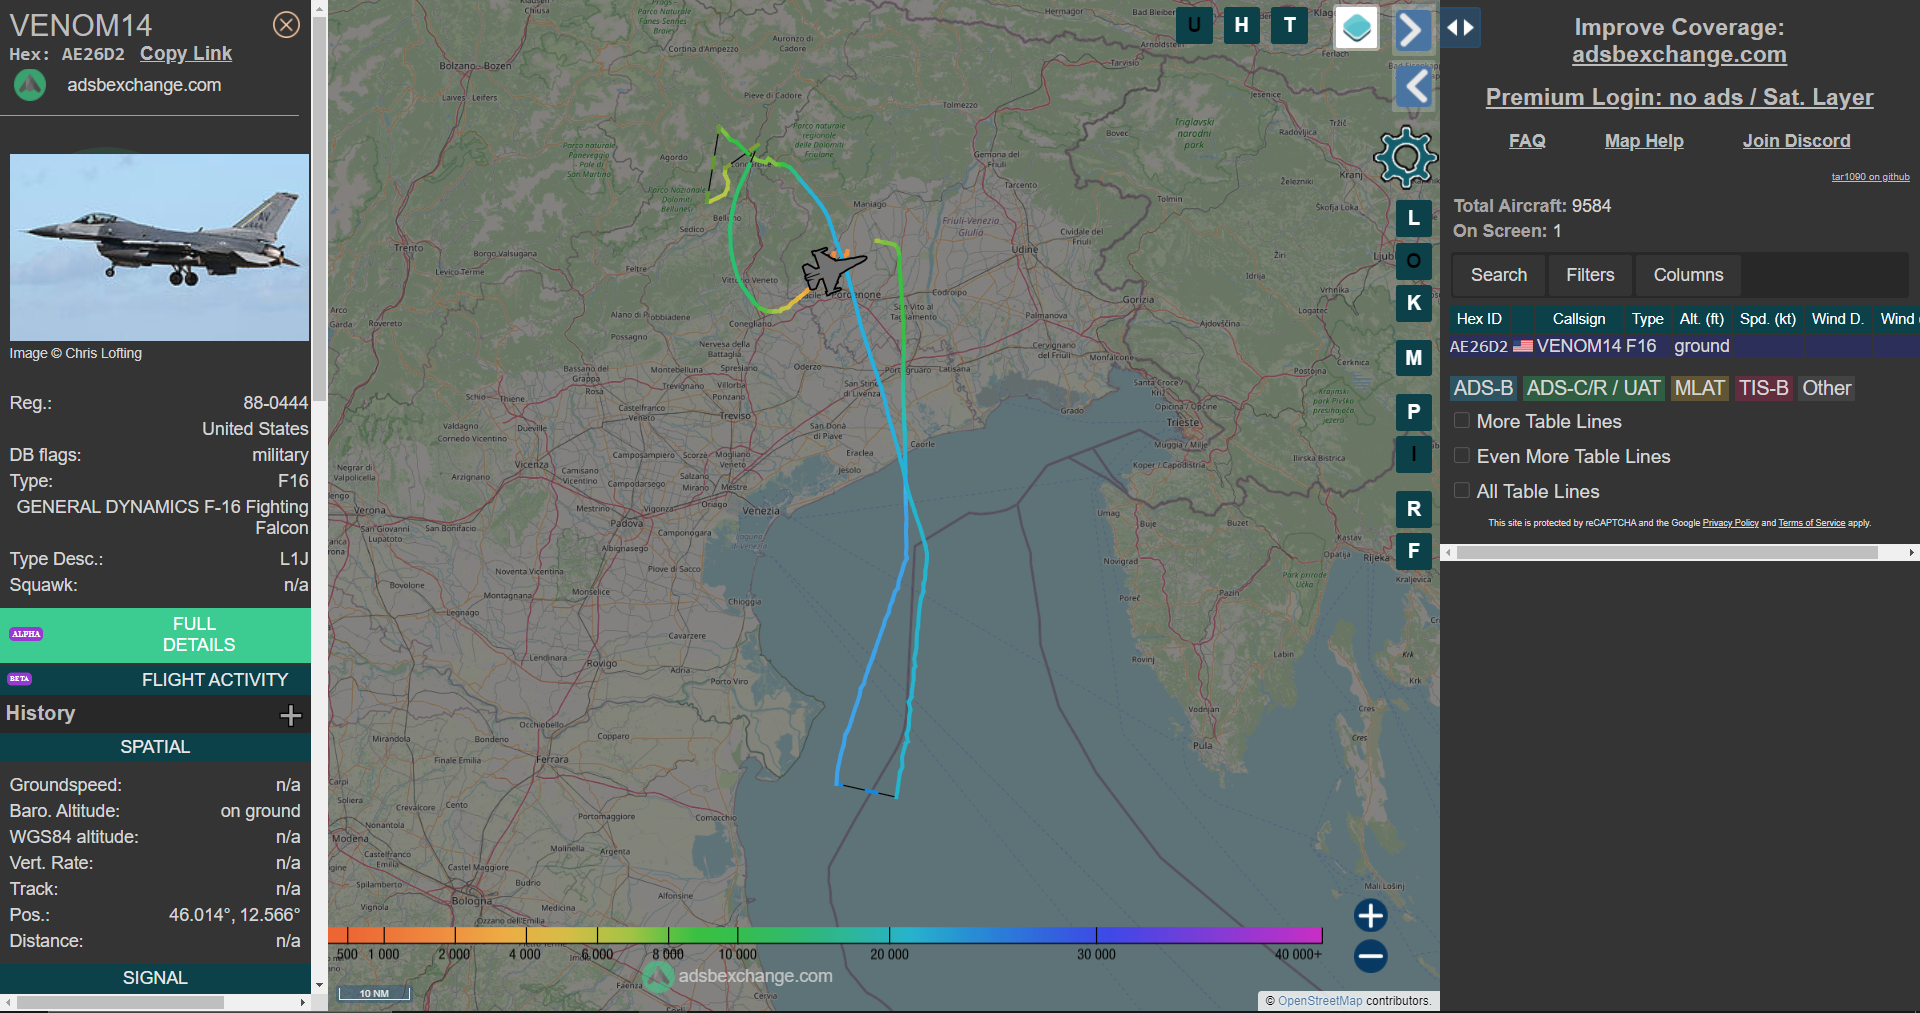Click the K map button
The width and height of the screenshot is (1920, 1013).
tap(1413, 303)
